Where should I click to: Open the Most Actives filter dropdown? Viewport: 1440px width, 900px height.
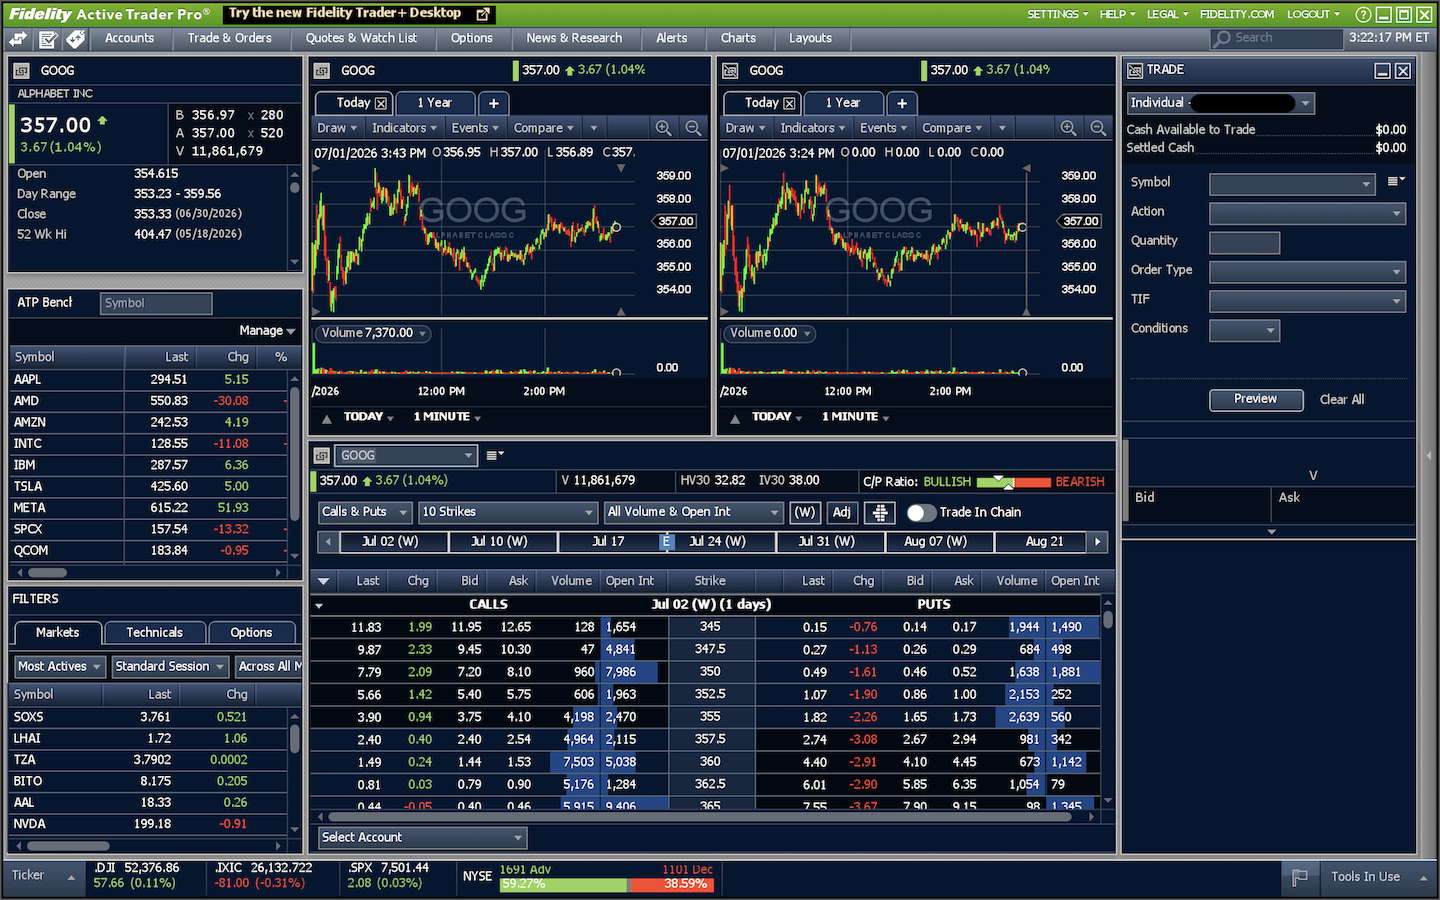[x=60, y=667]
